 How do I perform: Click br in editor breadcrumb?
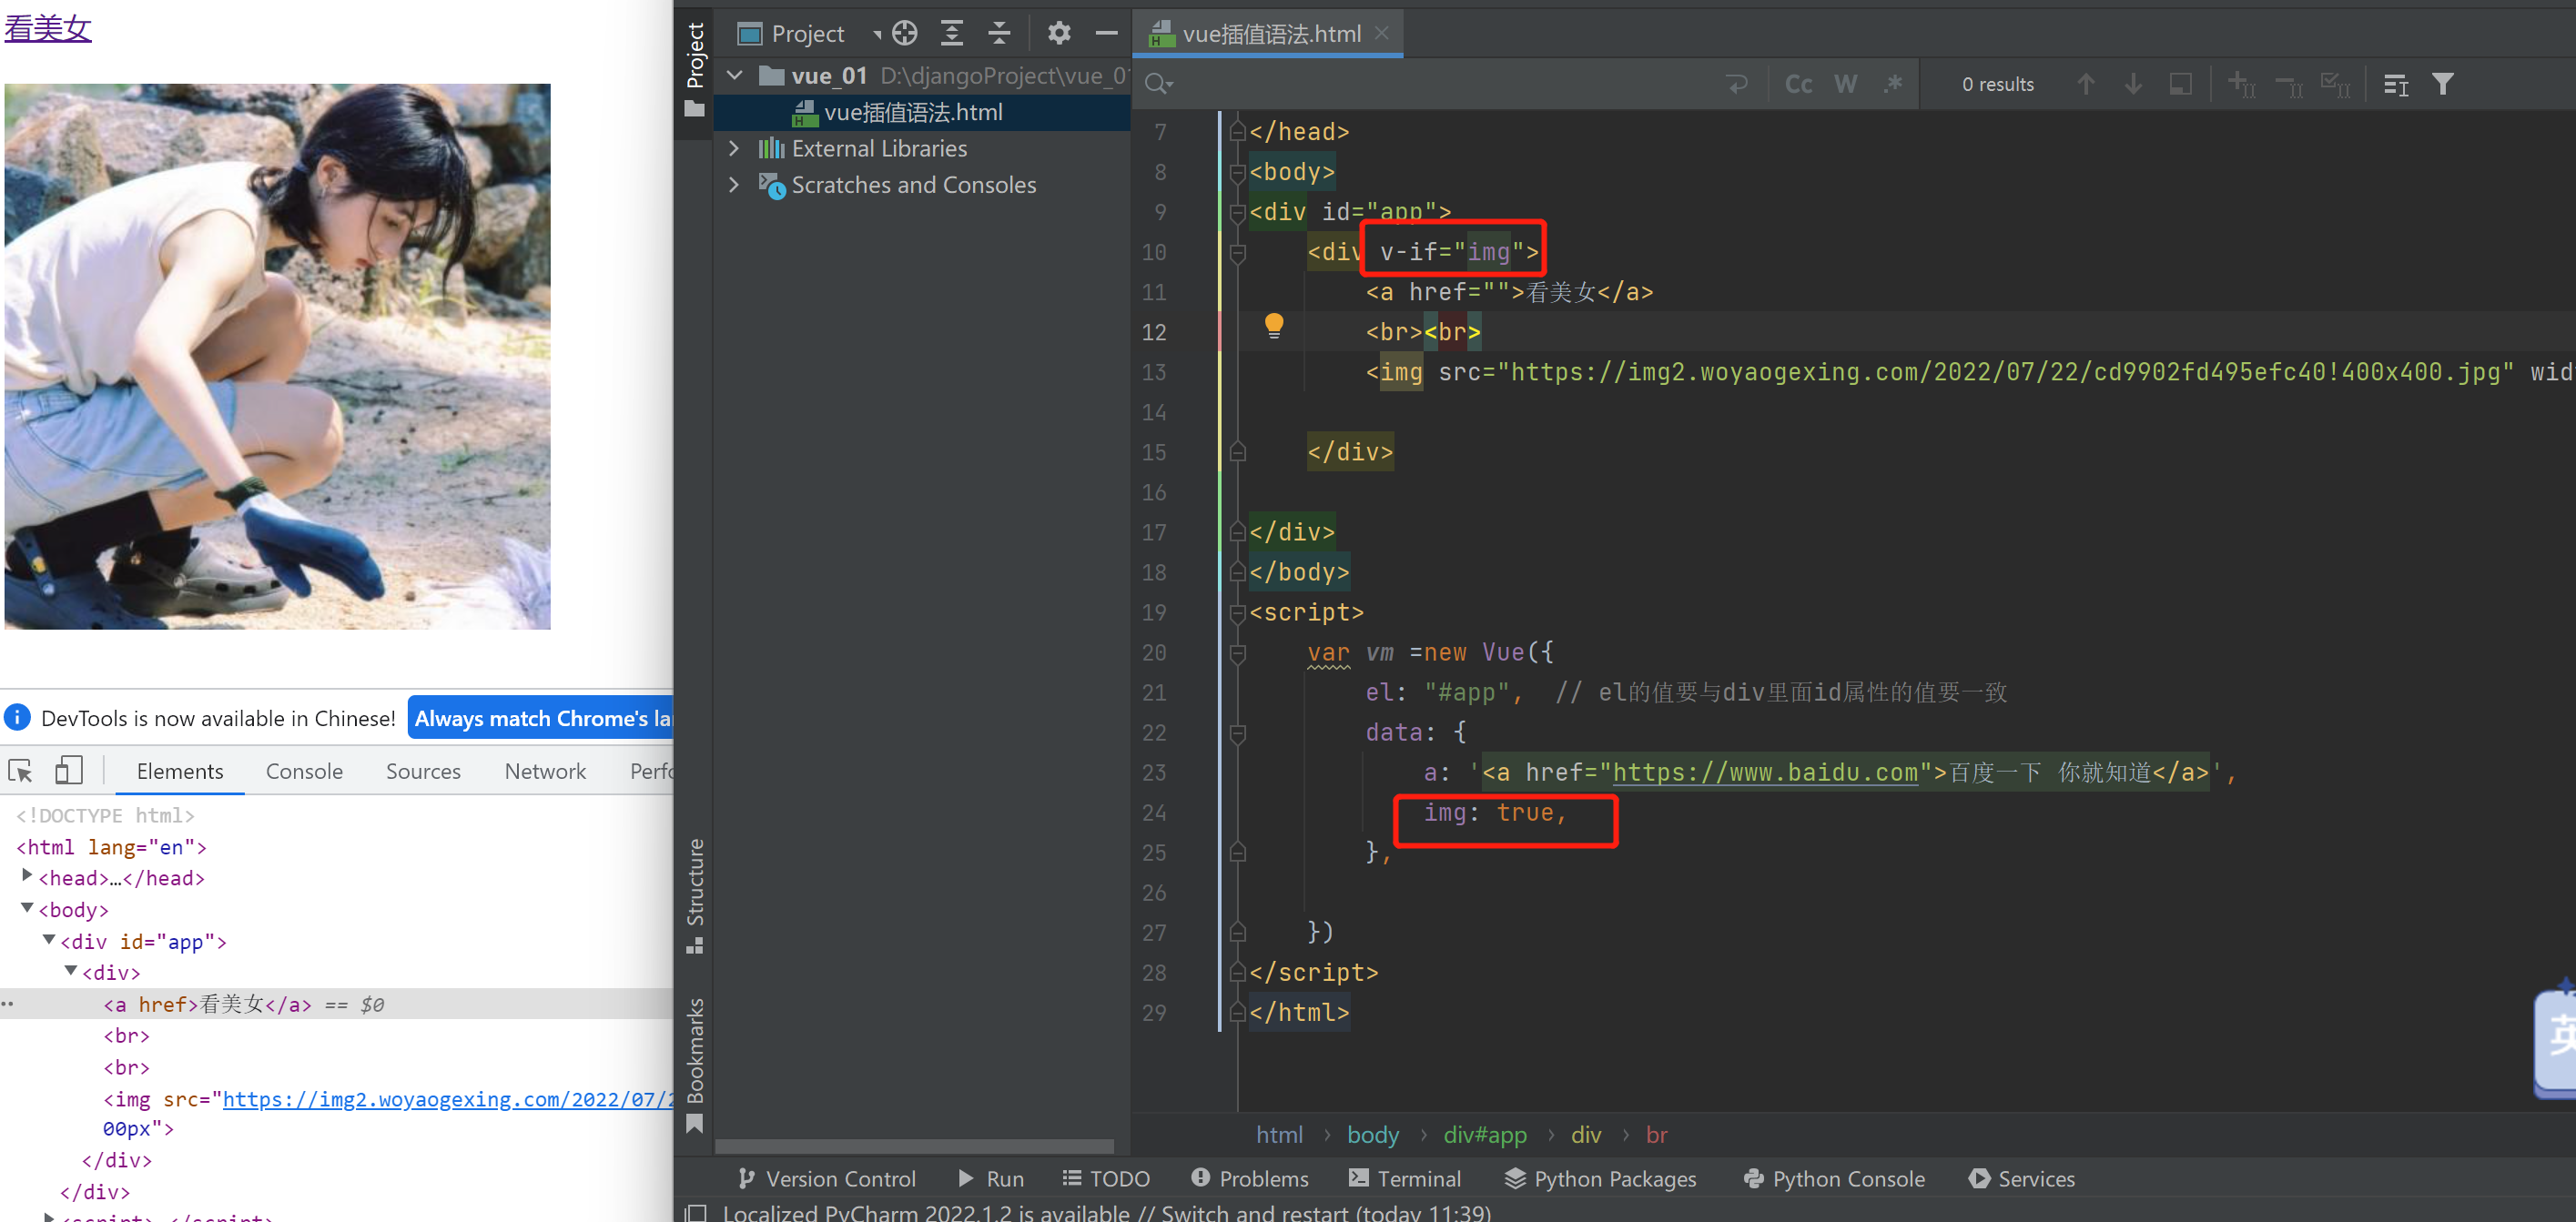click(x=1656, y=1134)
